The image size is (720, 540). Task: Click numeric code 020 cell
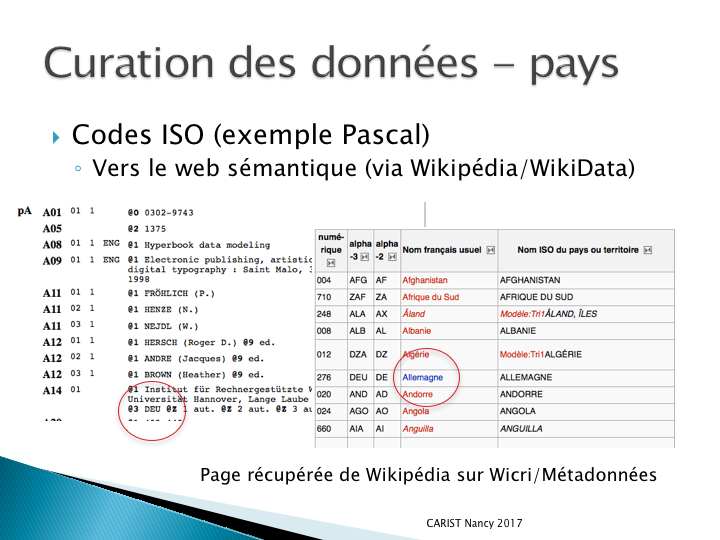(331, 394)
